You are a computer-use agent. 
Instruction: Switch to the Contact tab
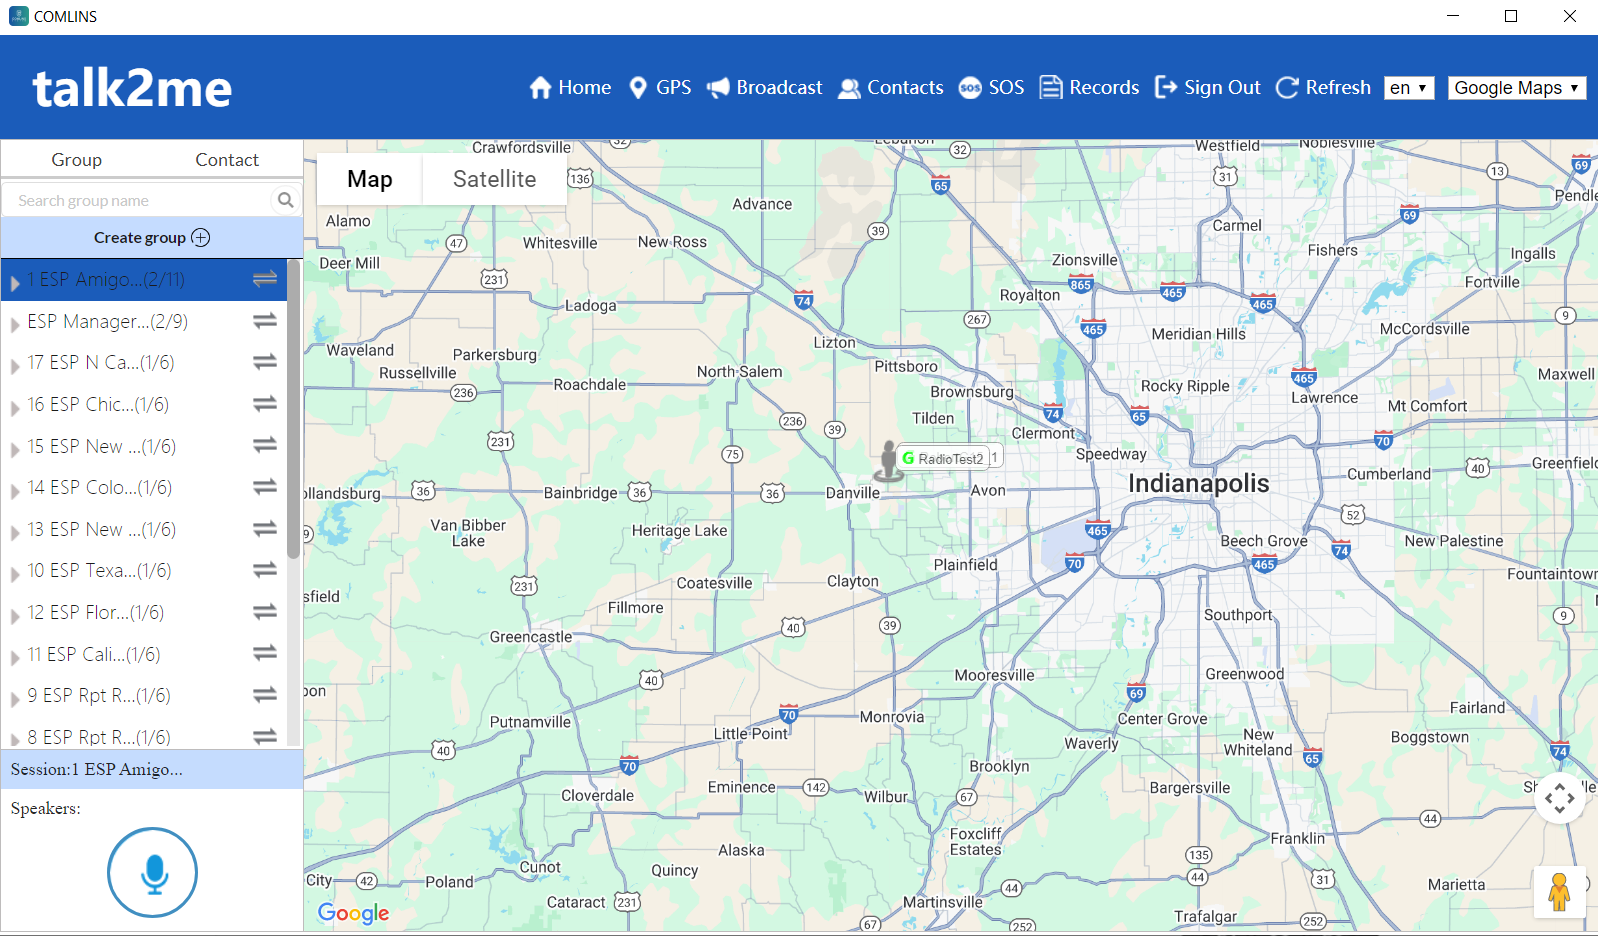[226, 160]
